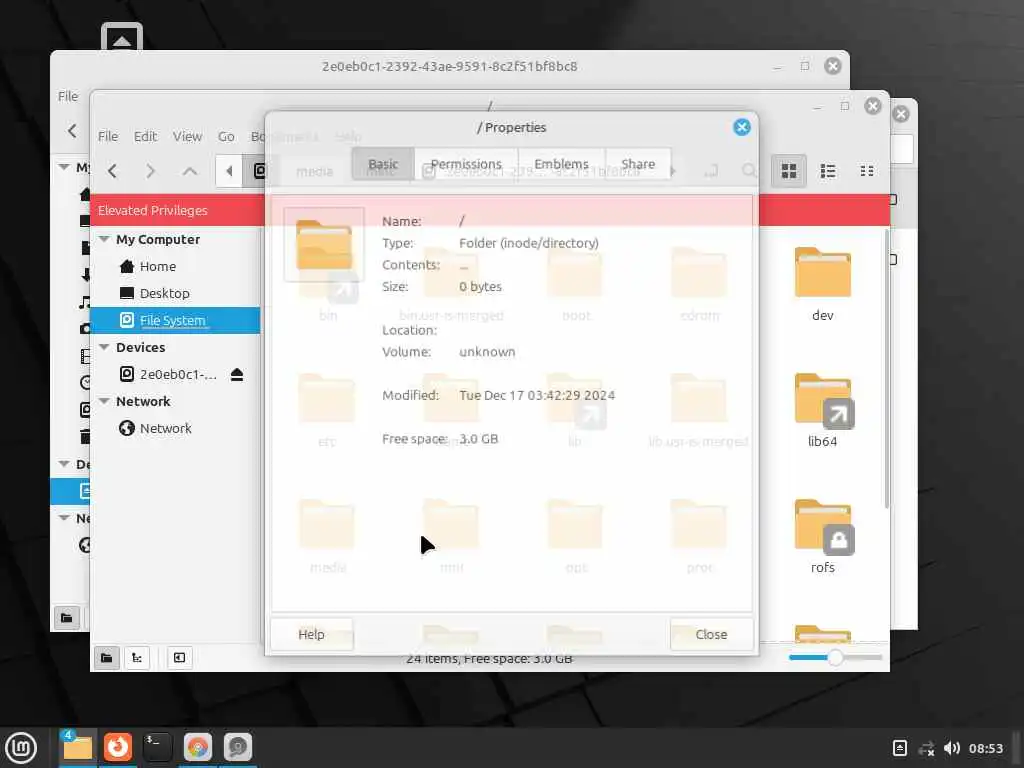The height and width of the screenshot is (768, 1024).
Task: Open the Linux Mint start menu
Action: point(21,747)
